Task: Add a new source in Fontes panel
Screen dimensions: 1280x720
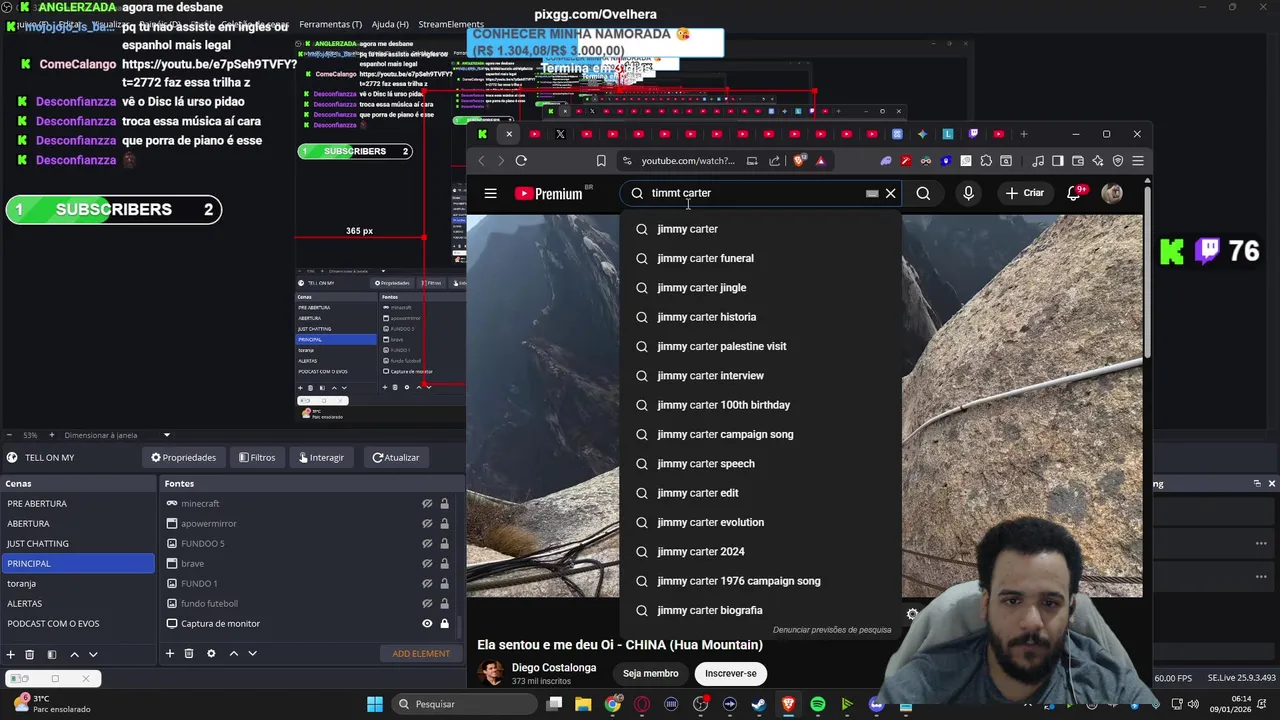Action: (x=170, y=654)
